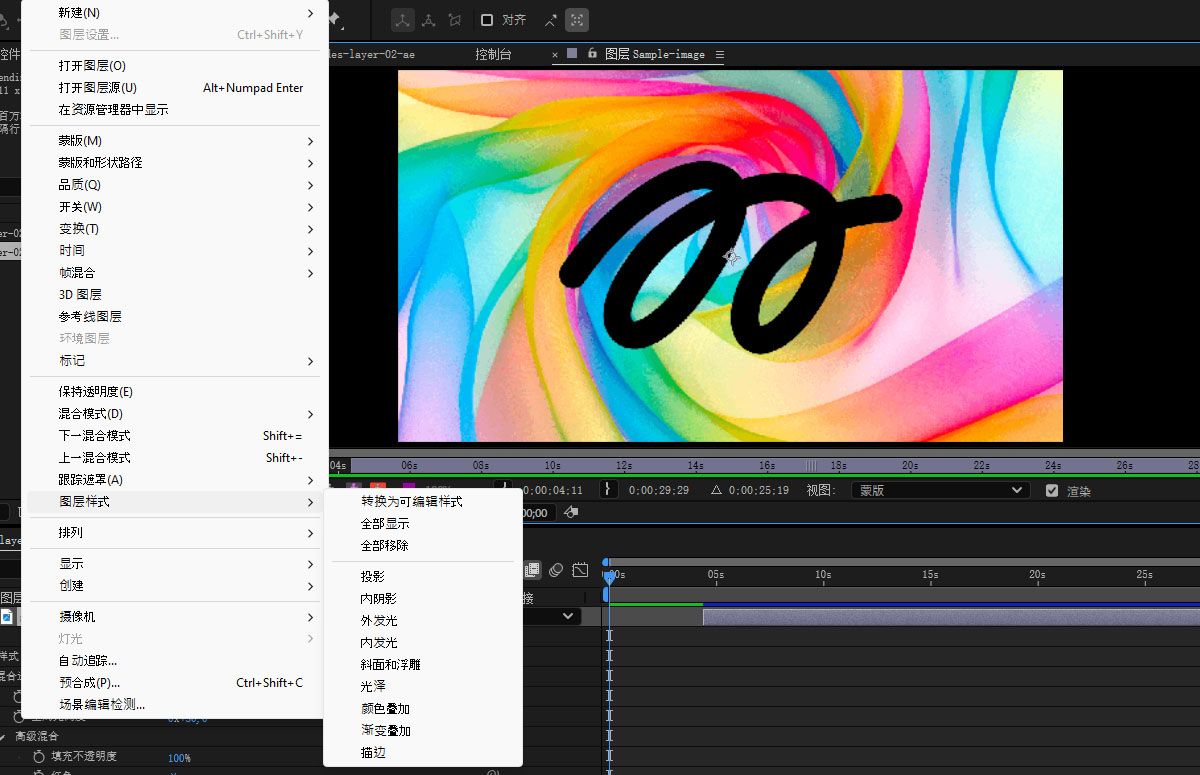1200x775 pixels.
Task: Collapse the 高级混合 property group
Action: (4, 736)
